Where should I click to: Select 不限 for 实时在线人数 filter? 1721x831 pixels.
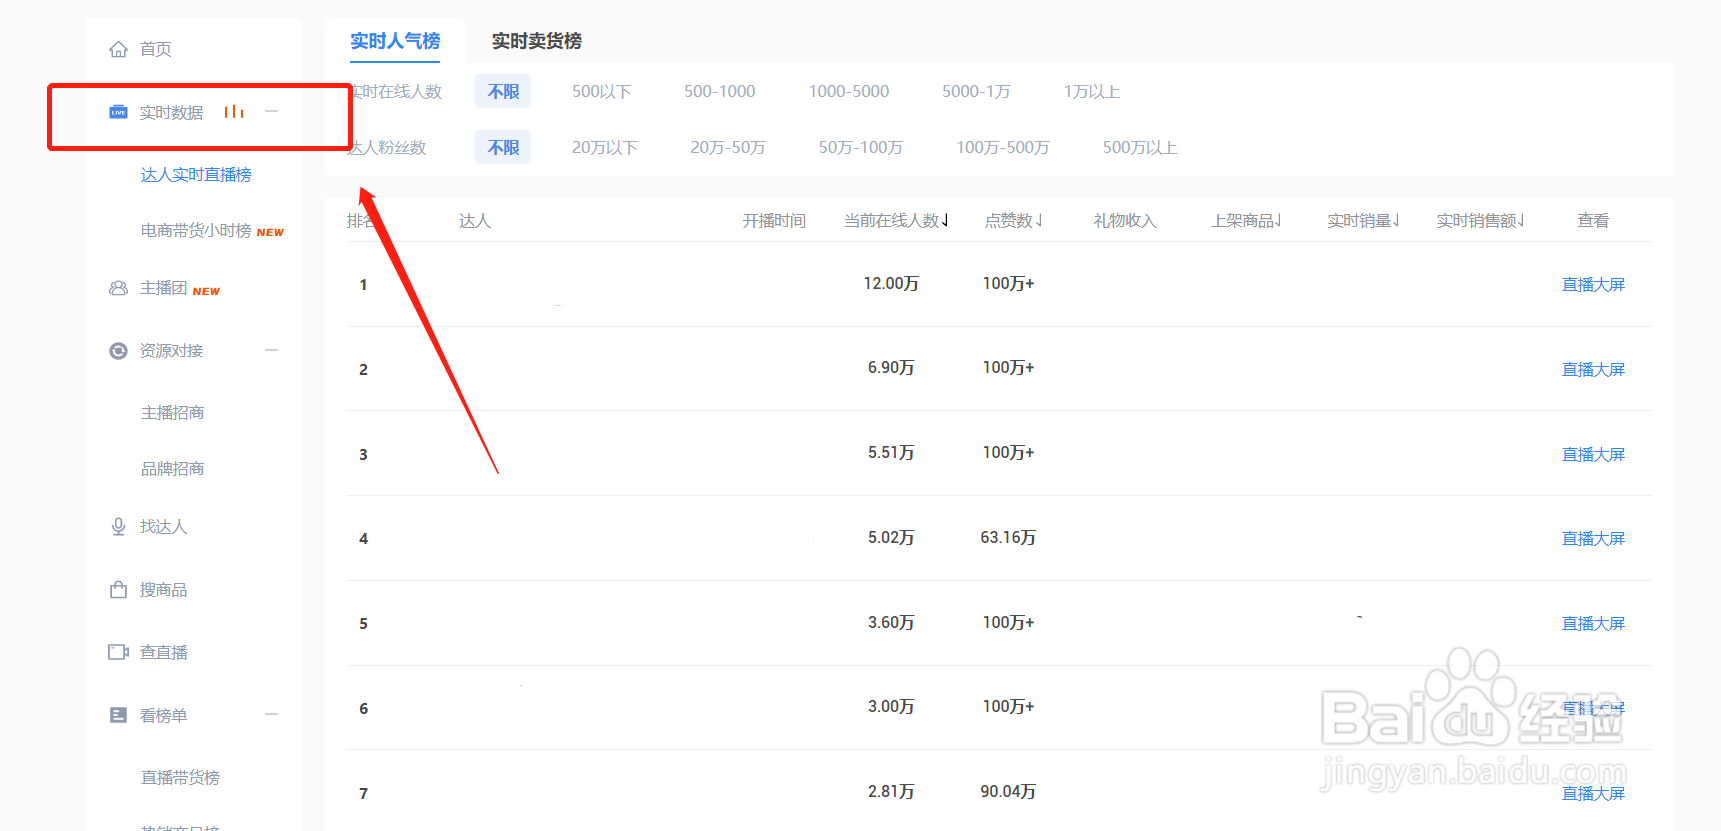tap(503, 91)
